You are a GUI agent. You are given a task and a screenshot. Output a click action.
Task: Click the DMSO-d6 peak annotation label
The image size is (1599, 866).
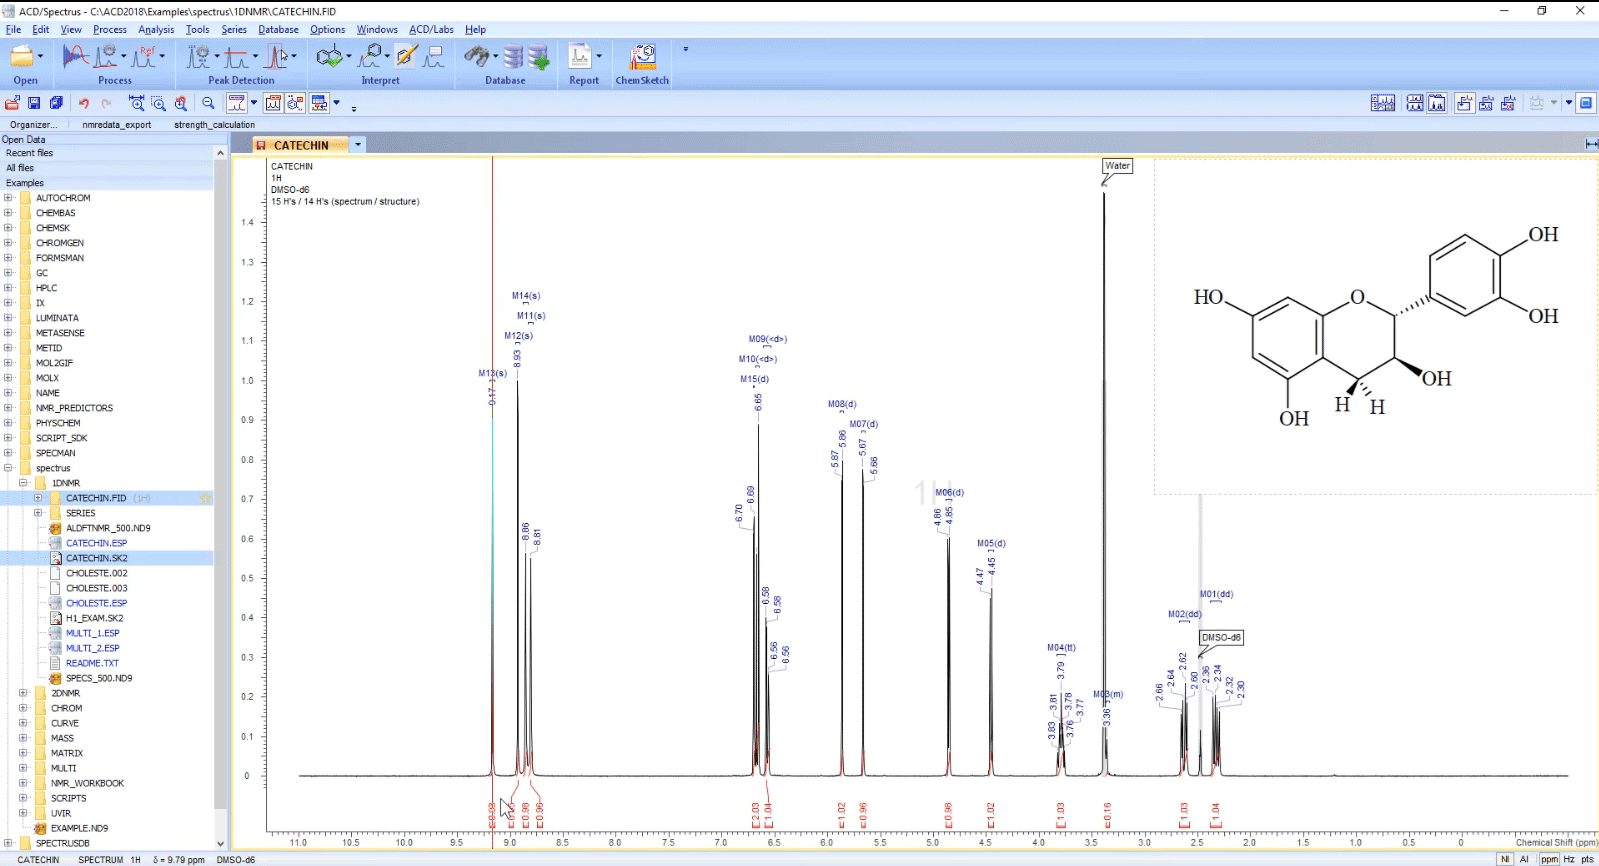tap(1221, 637)
